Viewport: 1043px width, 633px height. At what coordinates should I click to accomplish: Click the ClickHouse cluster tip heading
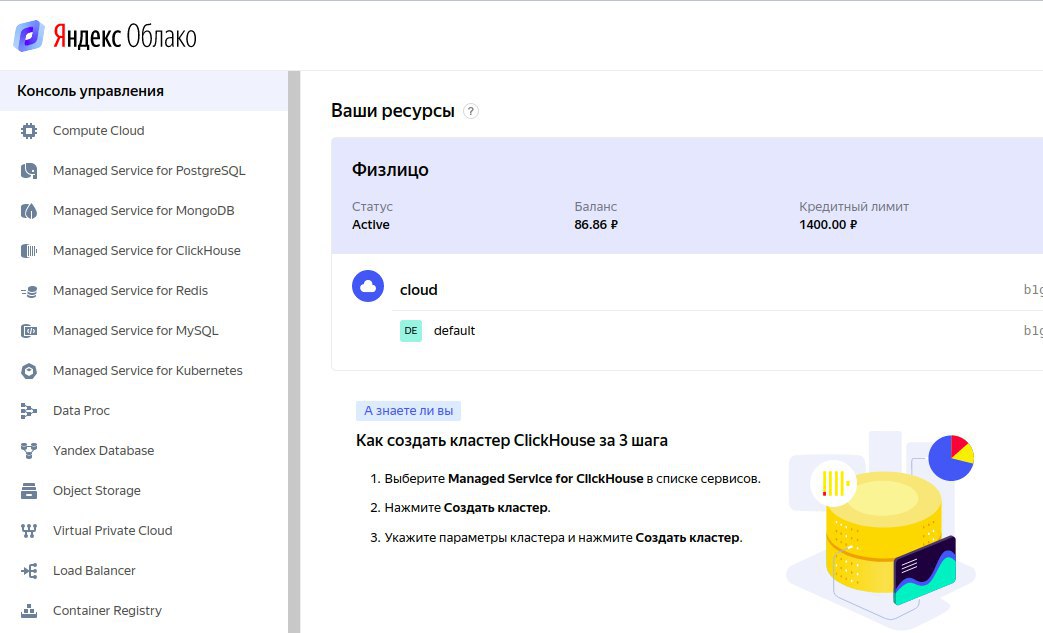point(512,440)
